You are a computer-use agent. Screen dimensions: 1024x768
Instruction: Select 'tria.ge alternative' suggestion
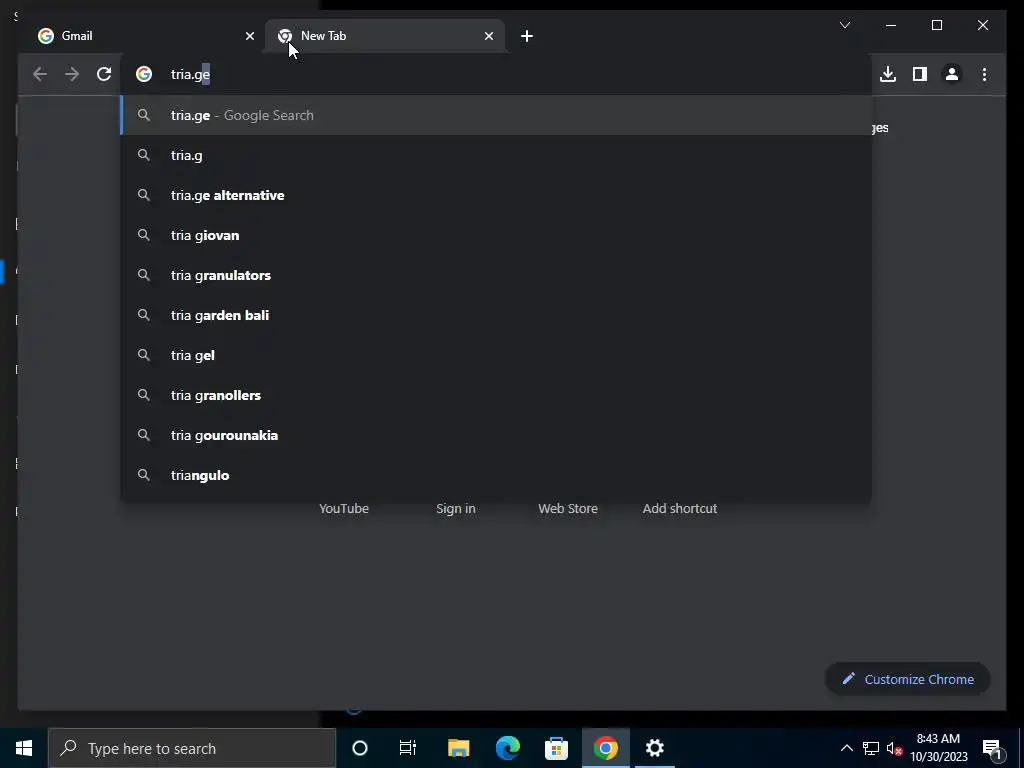[496, 195]
